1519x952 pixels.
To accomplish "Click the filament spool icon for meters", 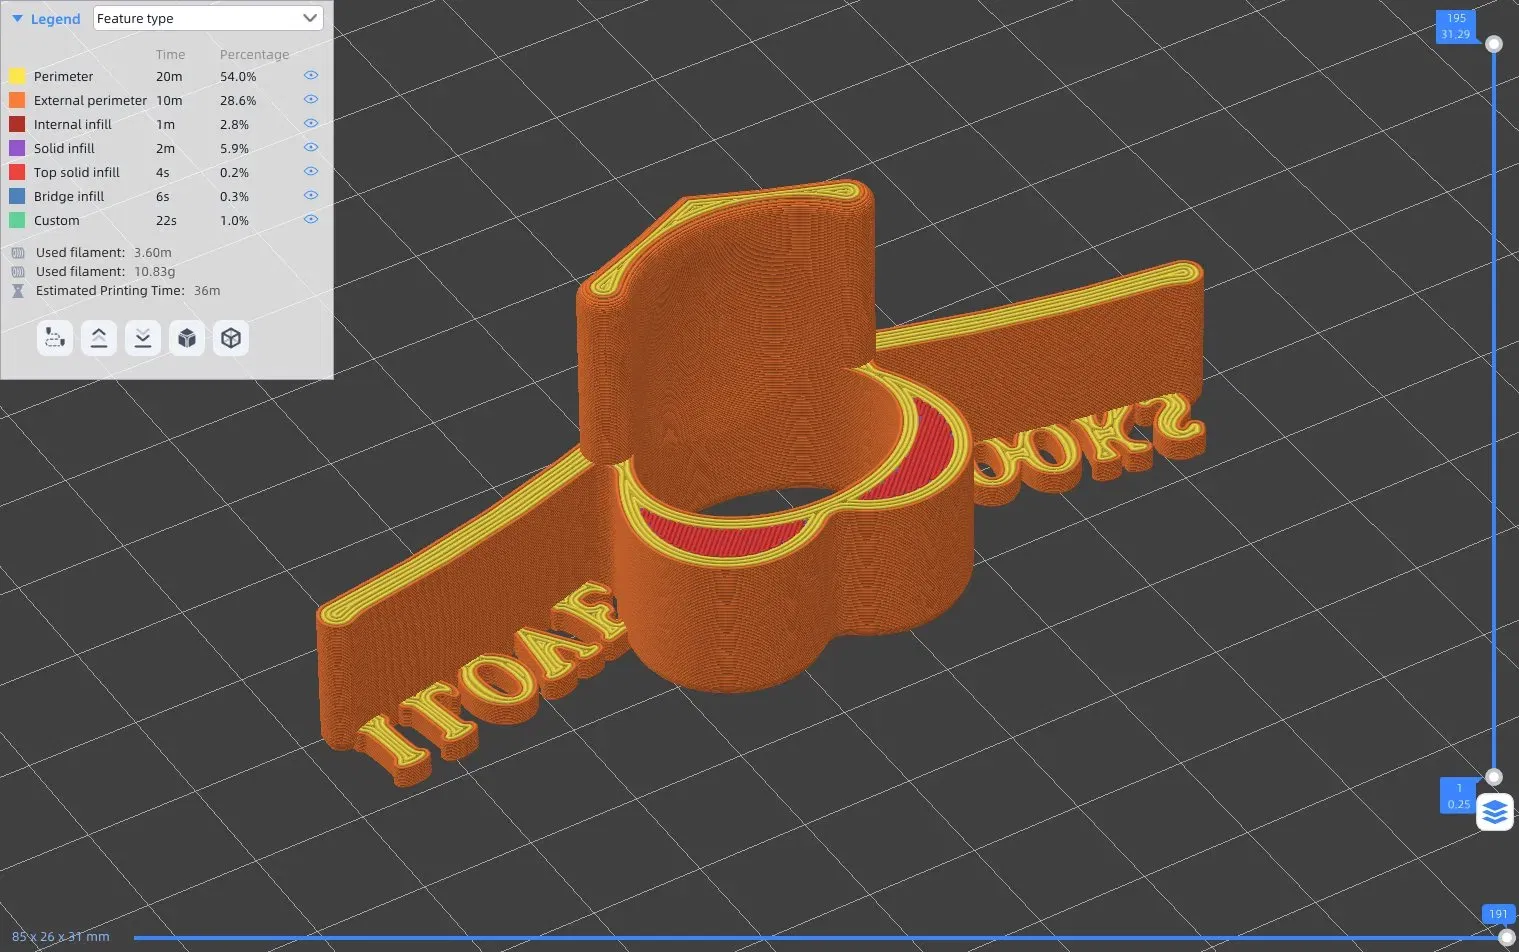I will pos(18,253).
